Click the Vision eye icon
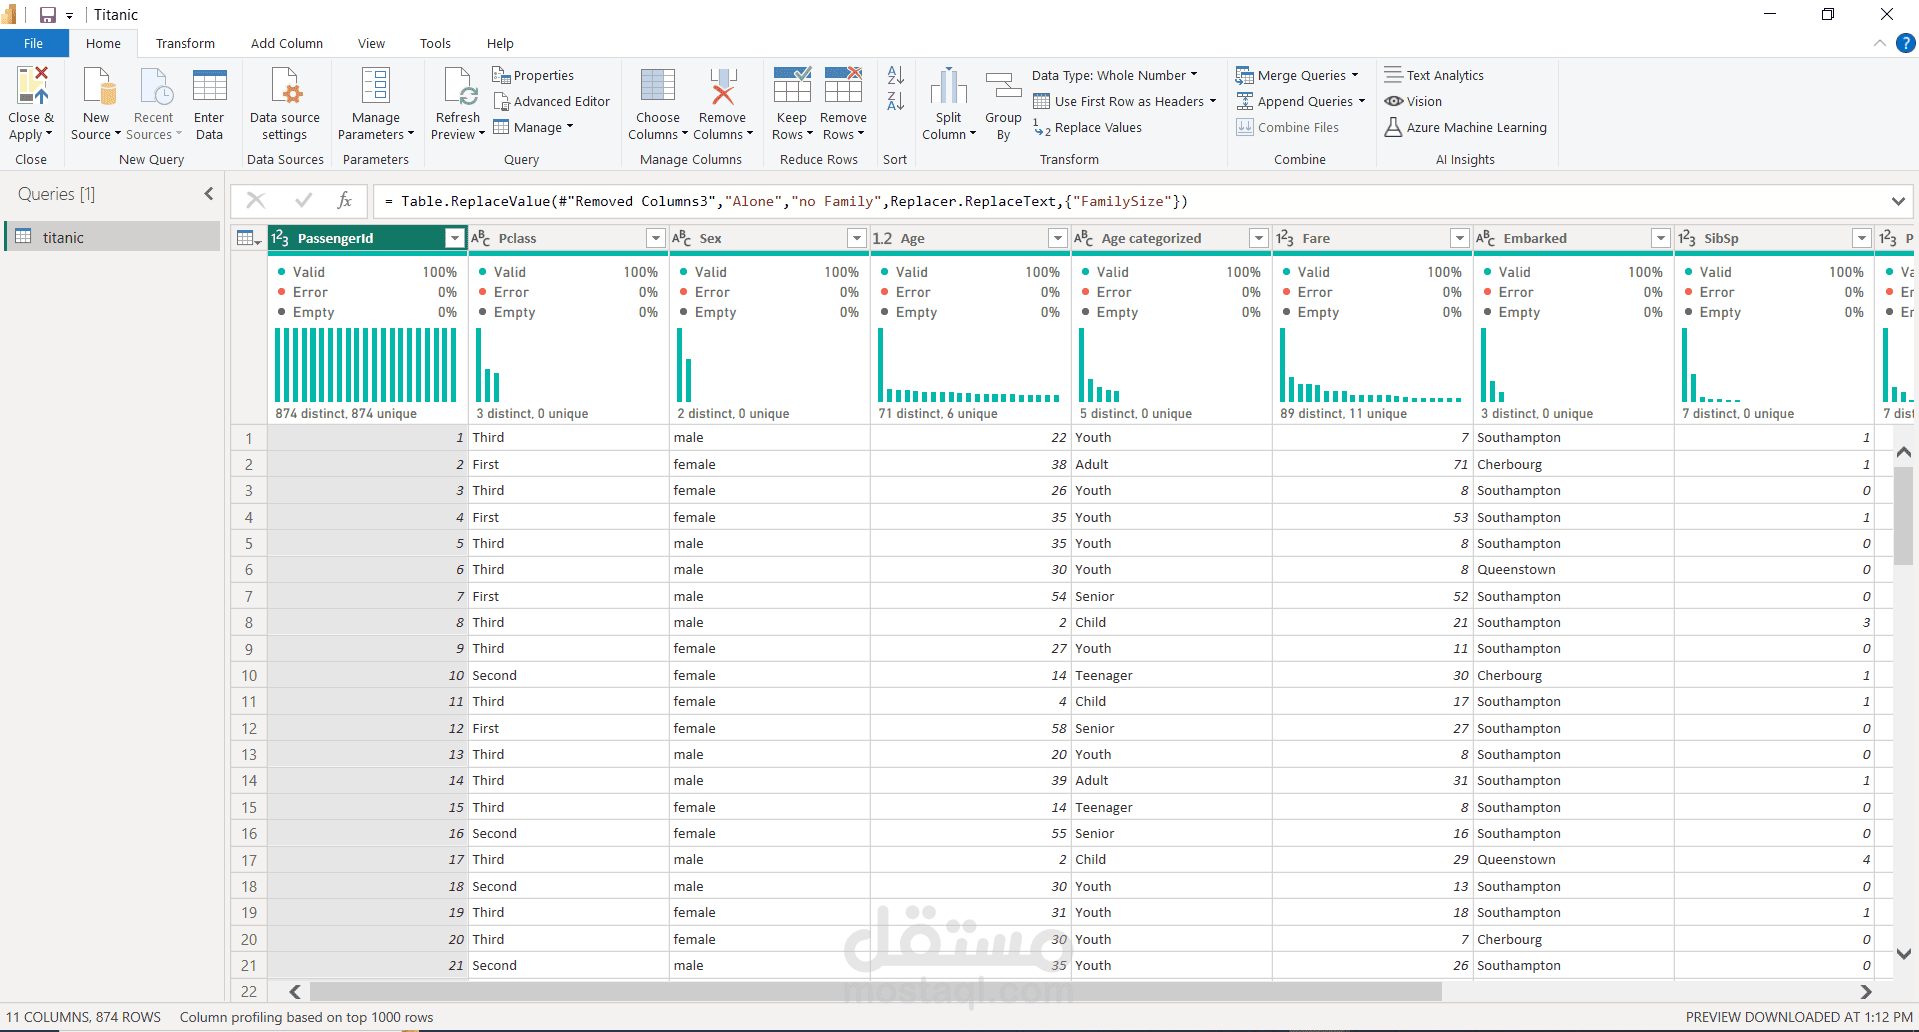Screen dimensions: 1919x1032 [1394, 101]
